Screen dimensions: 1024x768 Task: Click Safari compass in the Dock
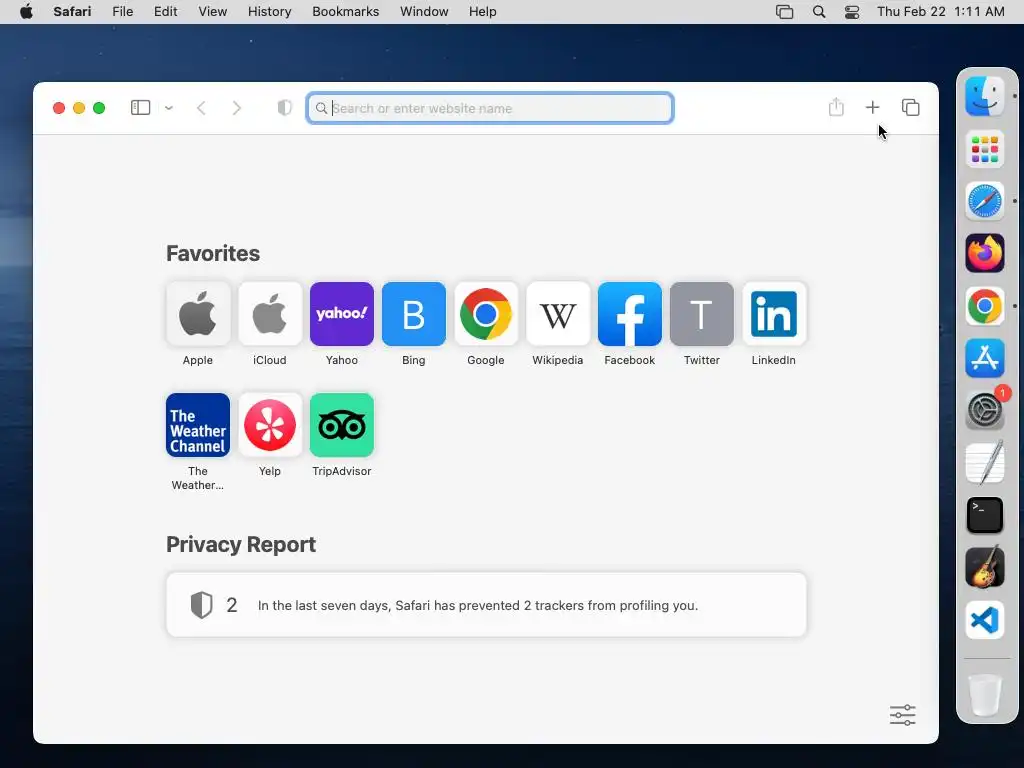click(985, 201)
